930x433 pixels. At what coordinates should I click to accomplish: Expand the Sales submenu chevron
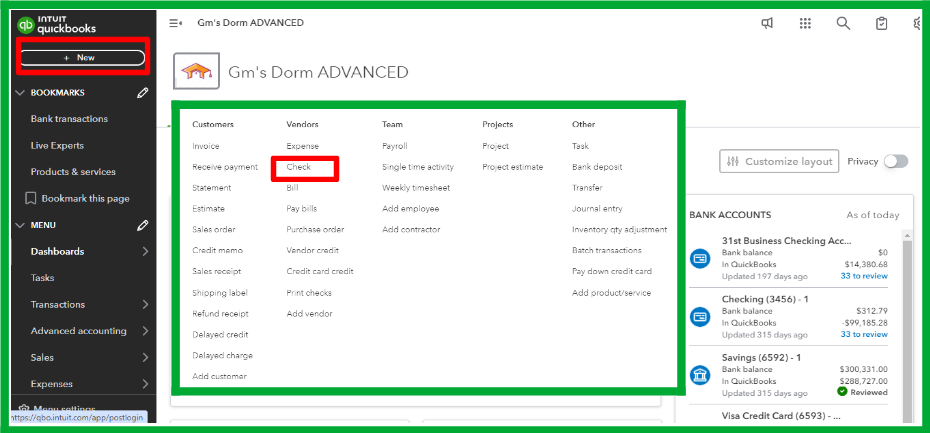tap(145, 358)
